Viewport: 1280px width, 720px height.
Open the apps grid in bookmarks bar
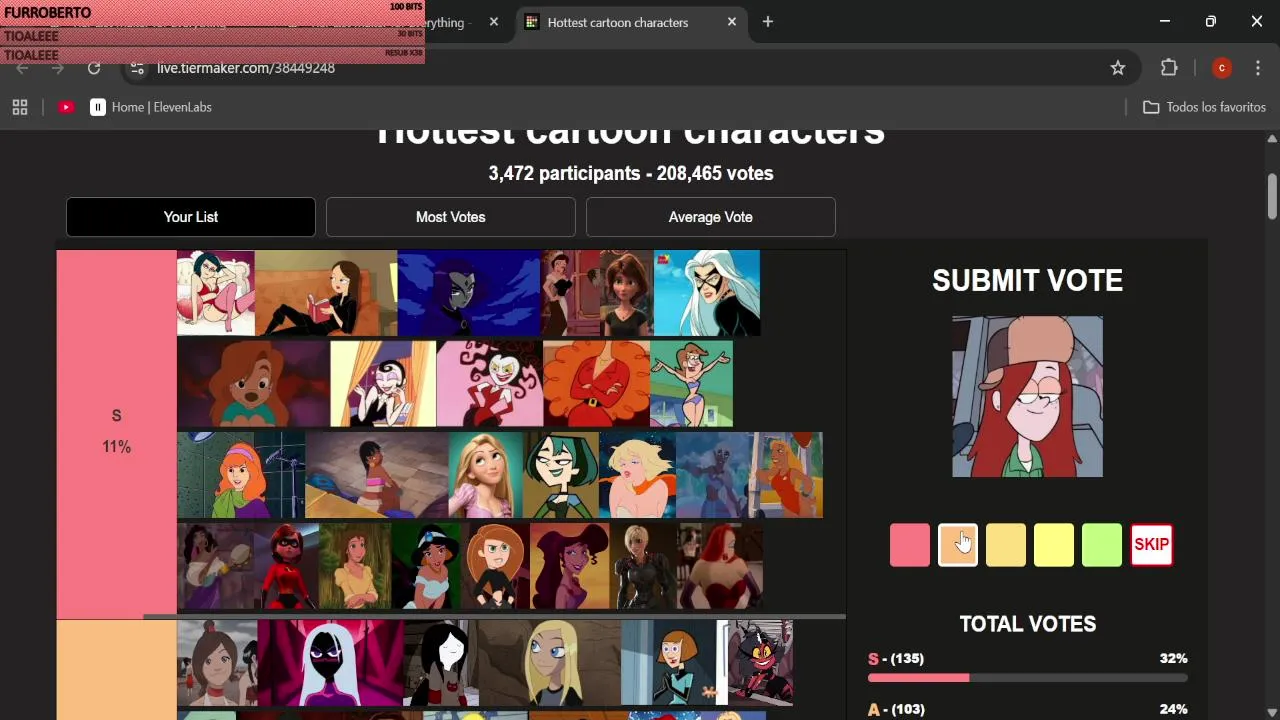click(20, 107)
